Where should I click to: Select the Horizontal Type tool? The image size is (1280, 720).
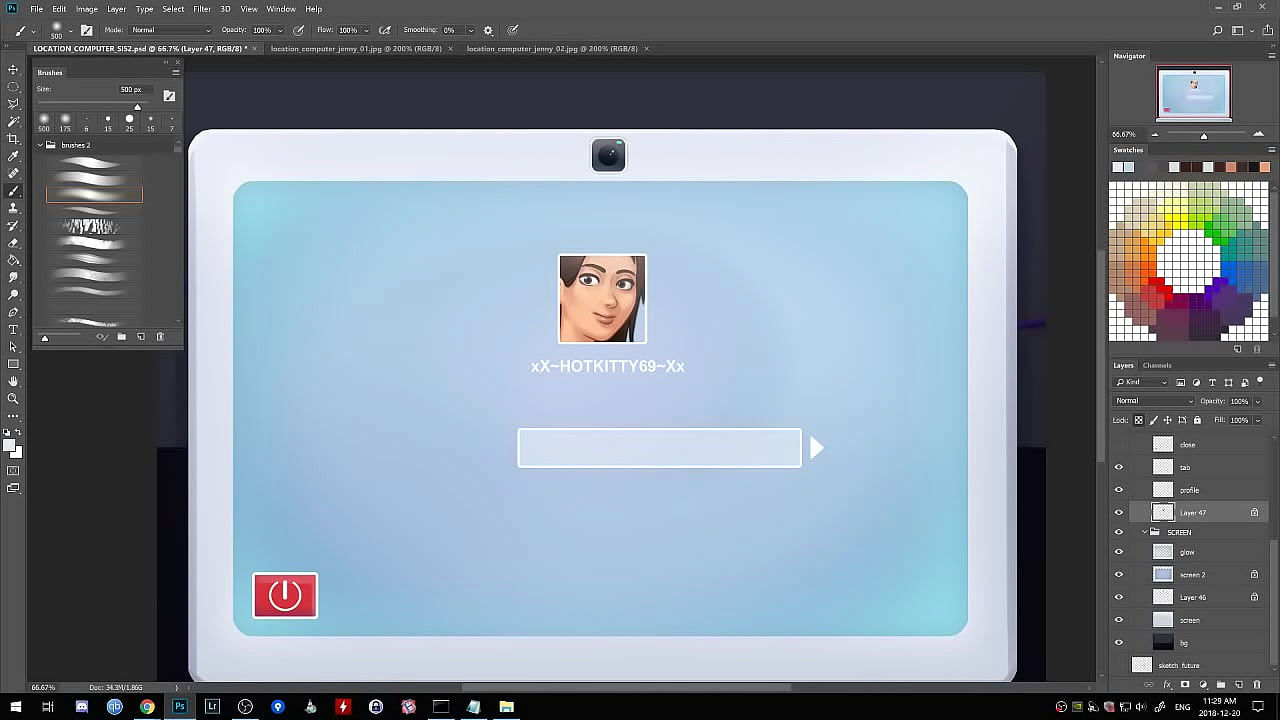[13, 329]
